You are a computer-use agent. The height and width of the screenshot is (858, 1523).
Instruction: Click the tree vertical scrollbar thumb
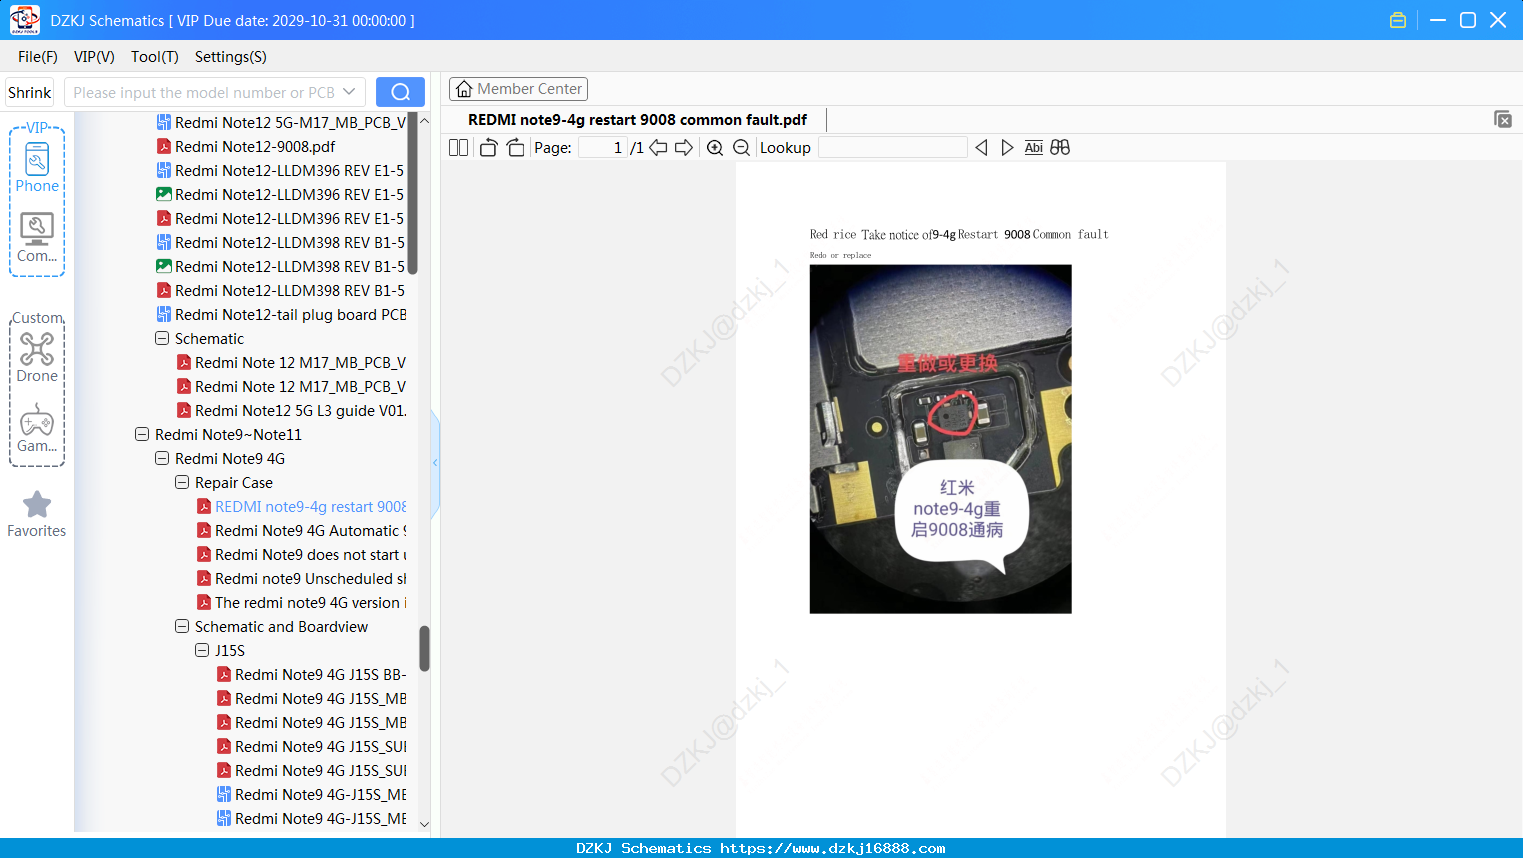424,649
